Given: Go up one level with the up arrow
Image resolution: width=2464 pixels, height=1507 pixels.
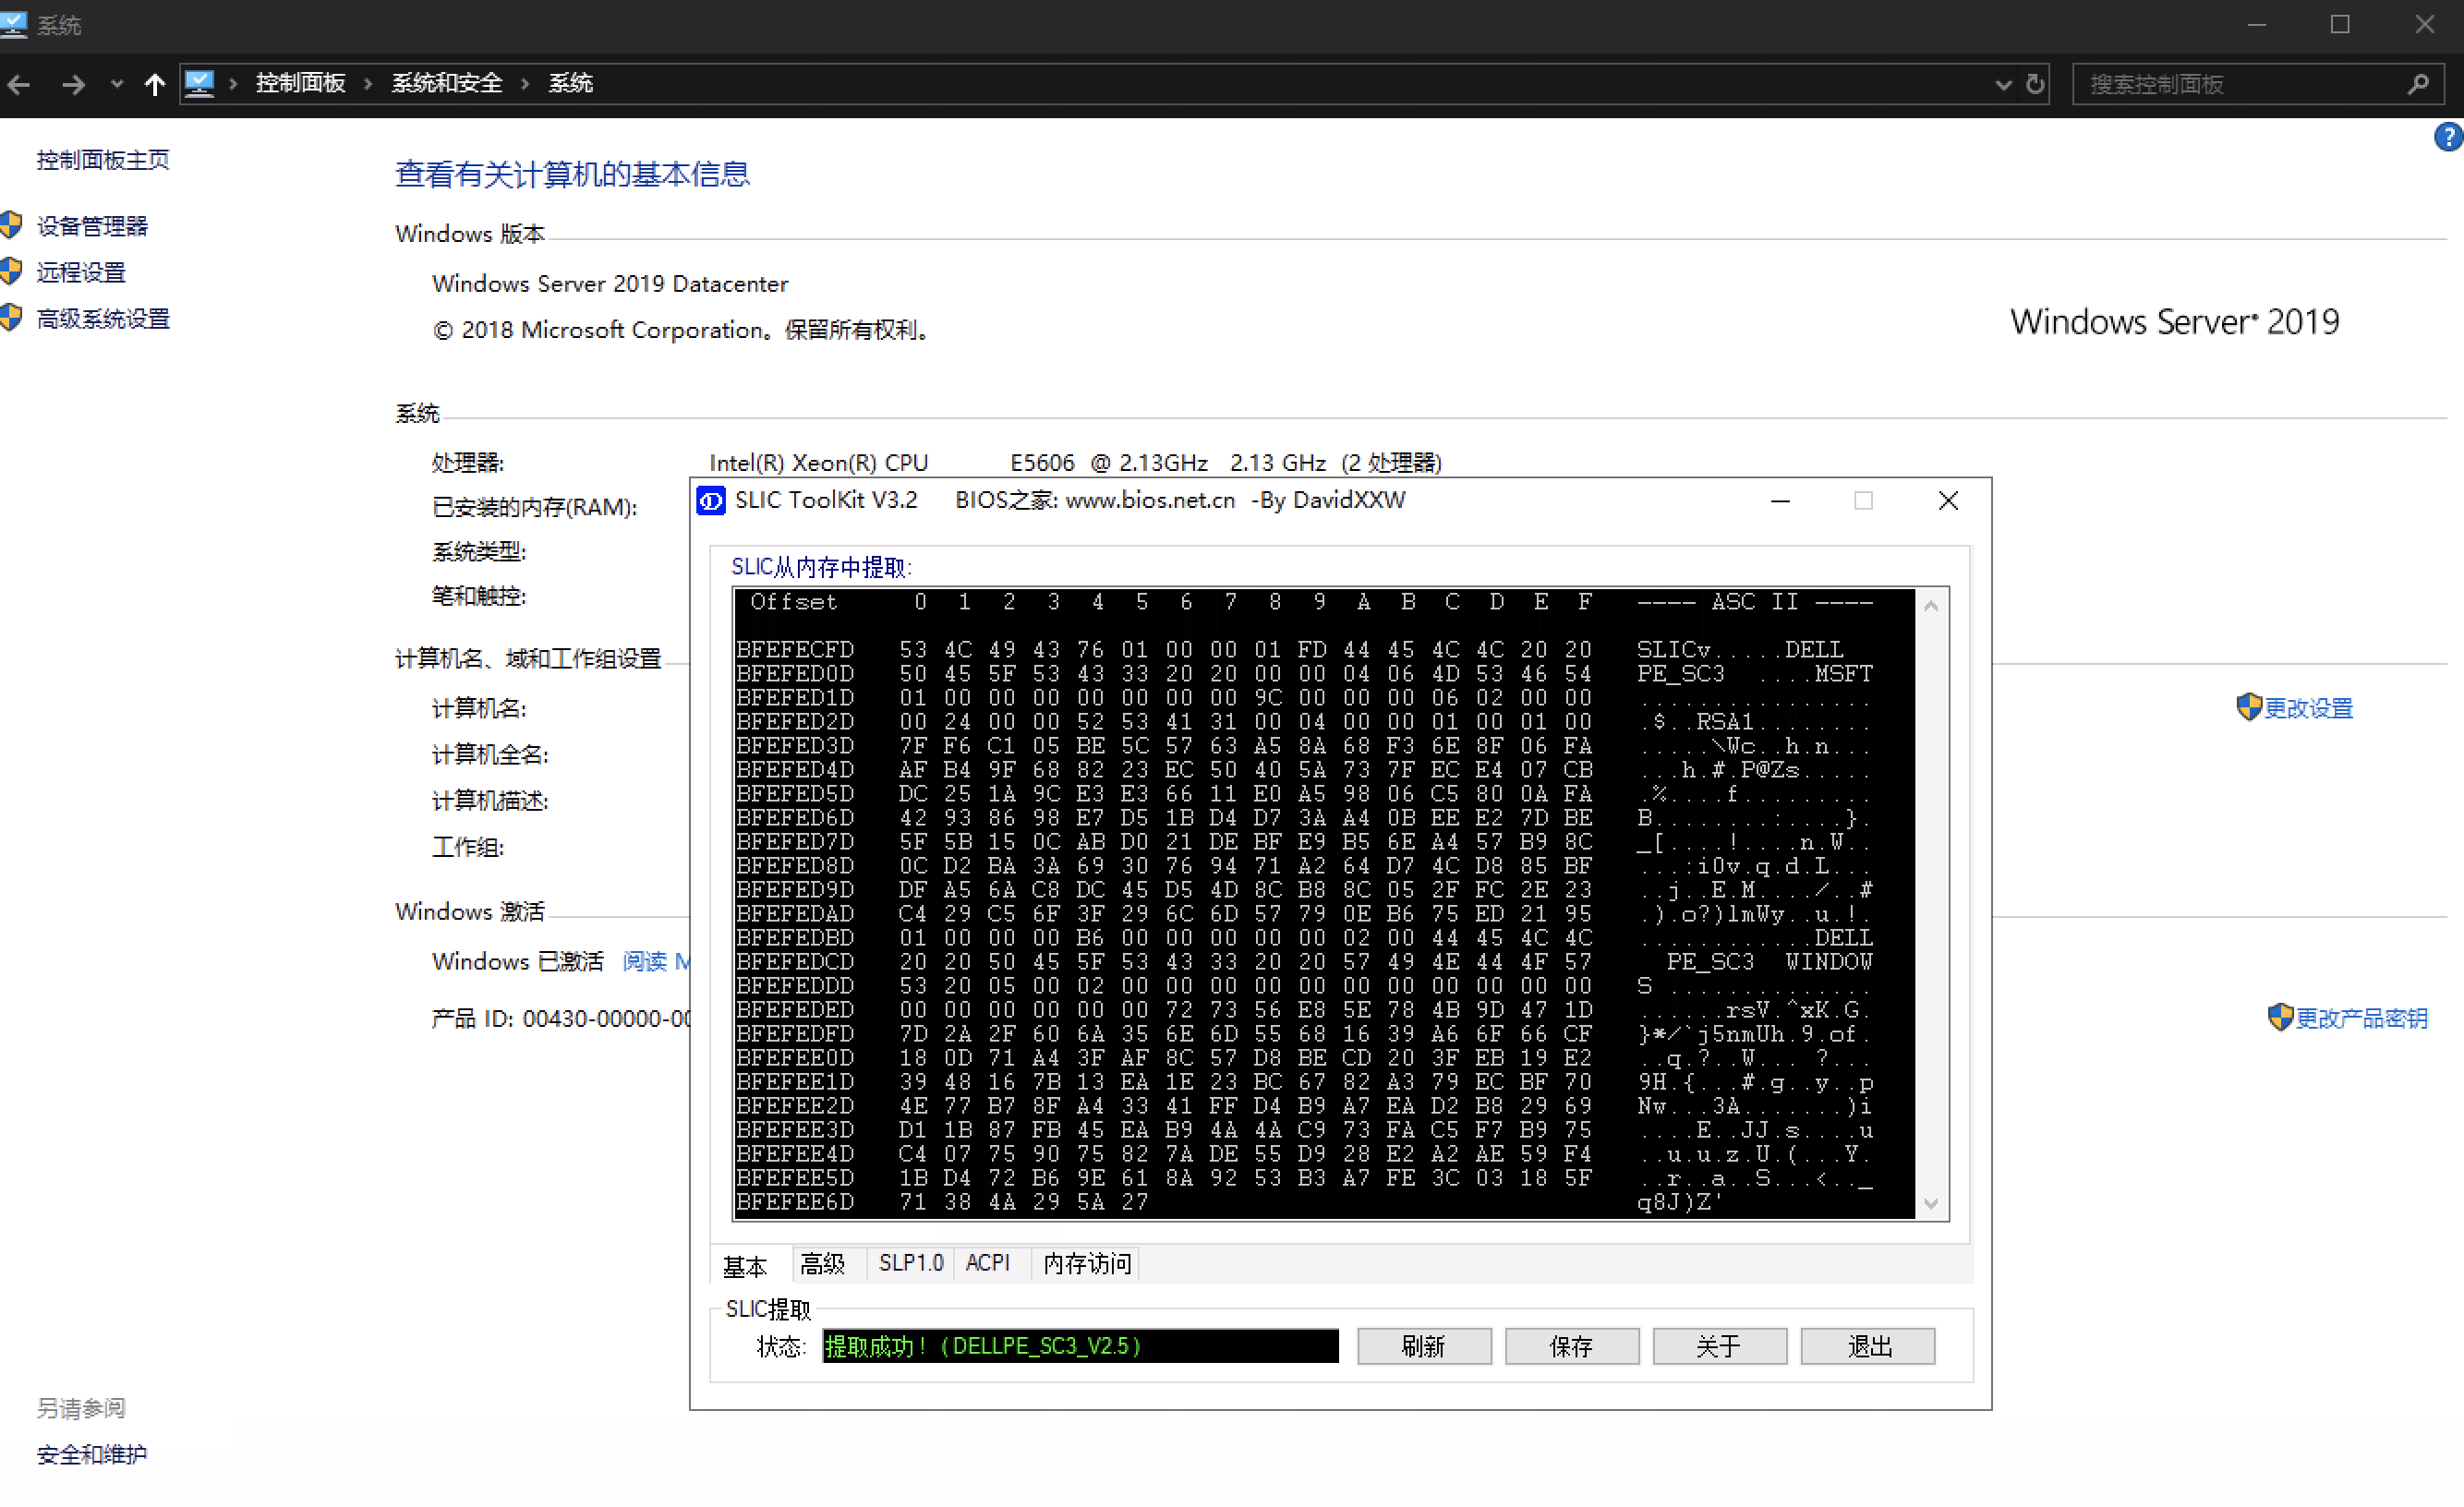Looking at the screenshot, I should click(154, 85).
